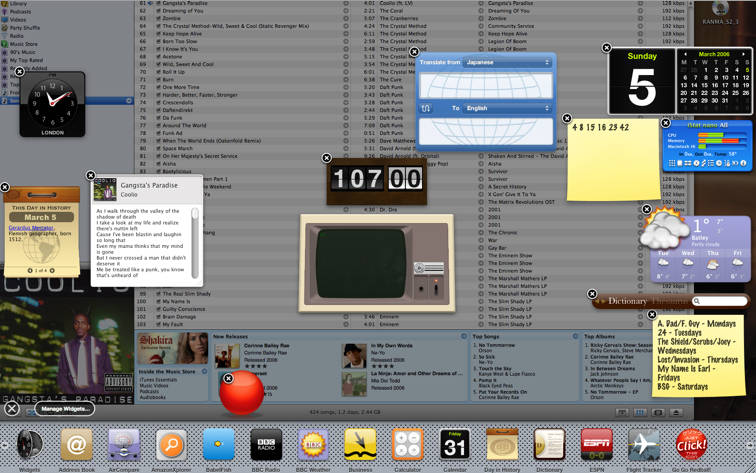The height and width of the screenshot is (473, 756).
Task: Click the BabelFish widget icon
Action: [x=218, y=445]
